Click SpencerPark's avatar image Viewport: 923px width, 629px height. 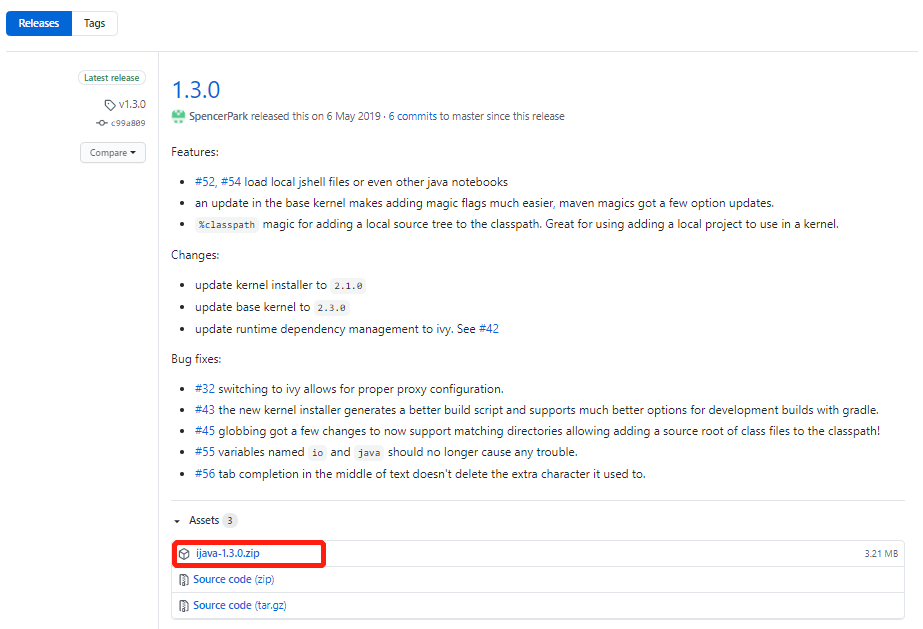[x=178, y=116]
